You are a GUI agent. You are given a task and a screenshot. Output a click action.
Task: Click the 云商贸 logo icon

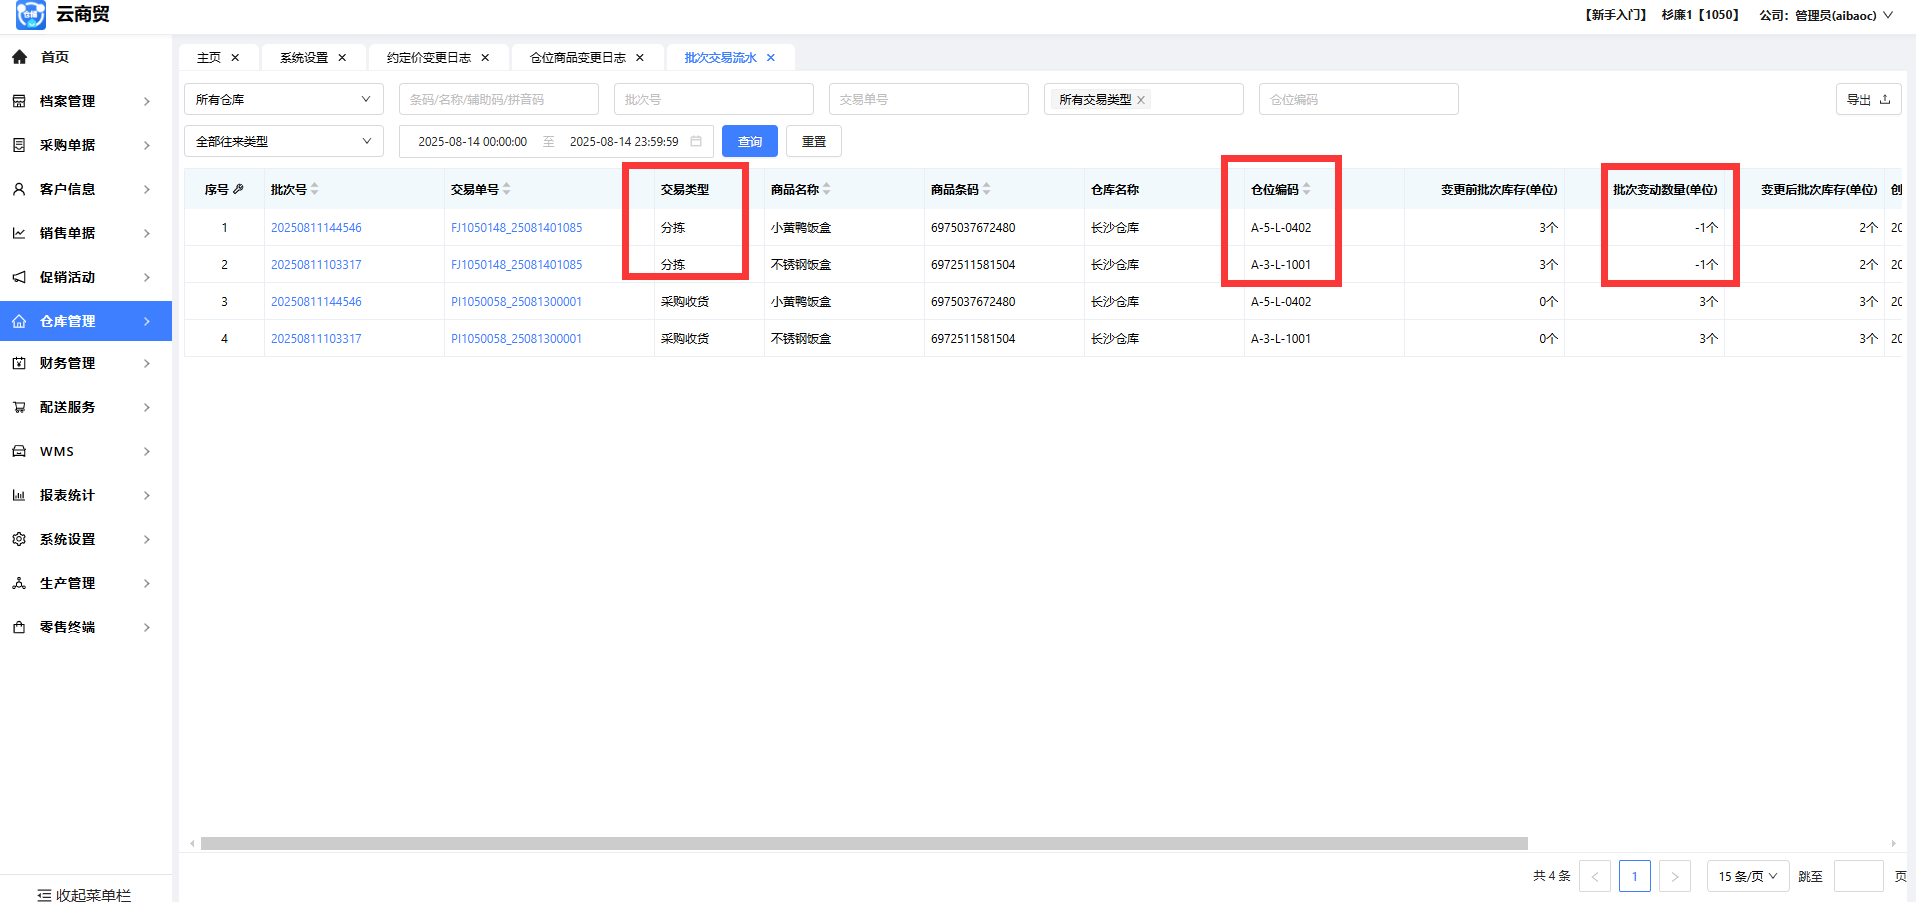[x=30, y=14]
